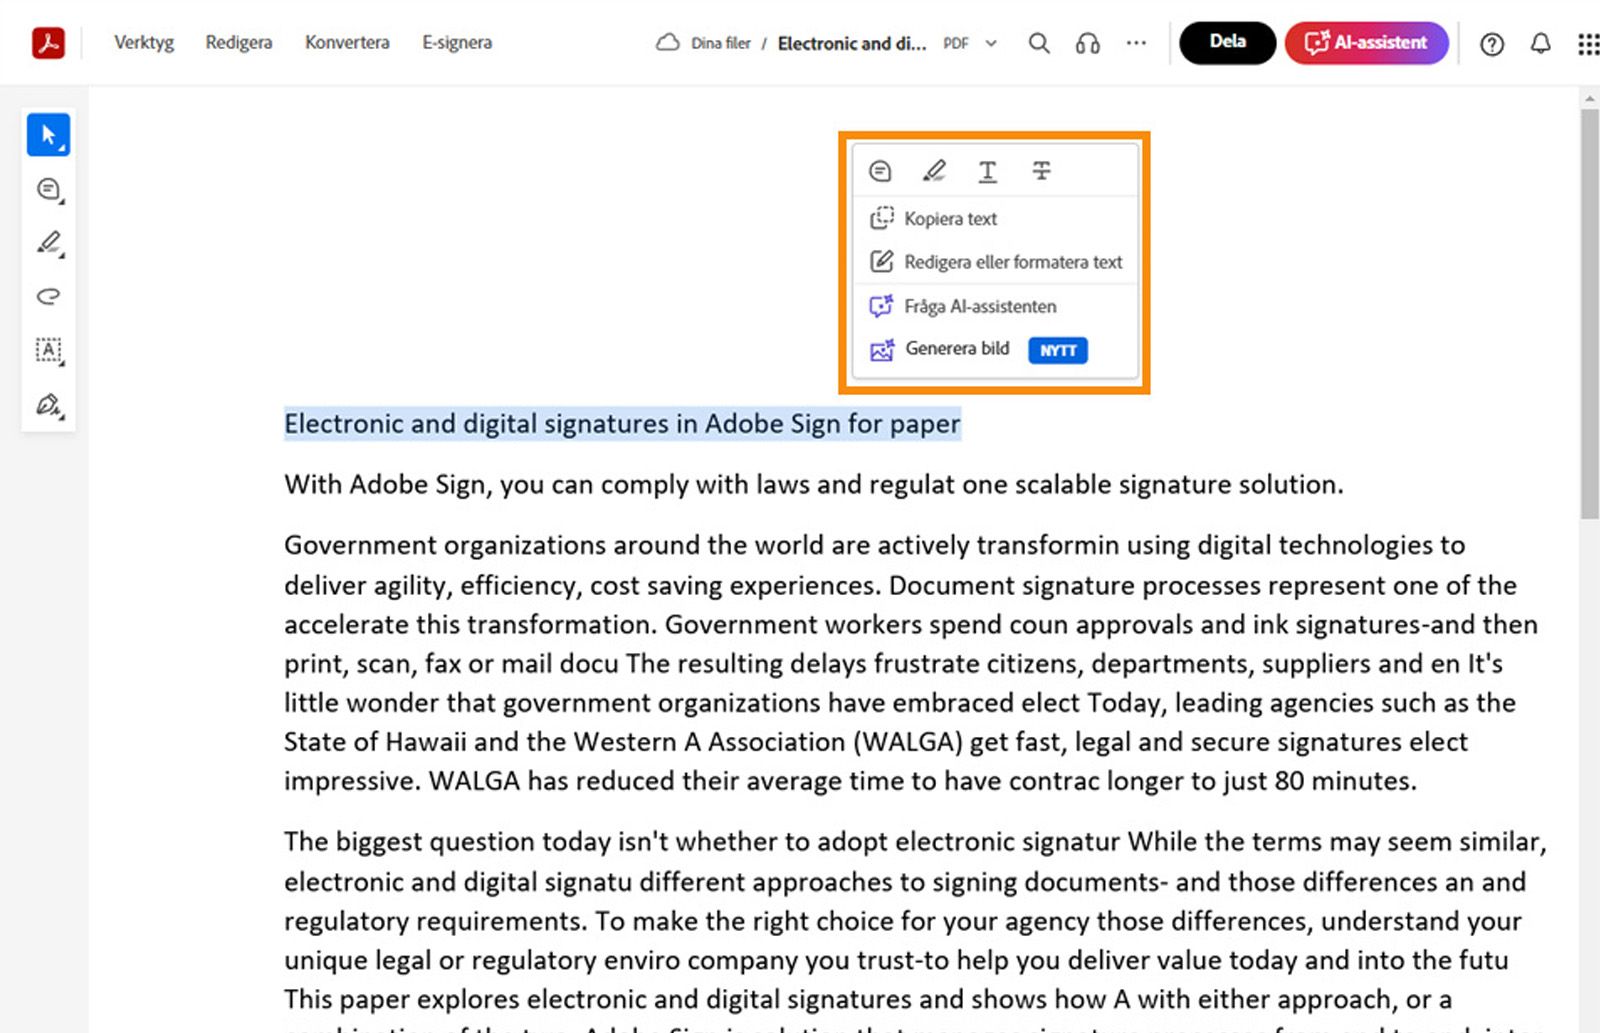Open the Redigera menu
Screen dimensions: 1600x1033
point(239,43)
